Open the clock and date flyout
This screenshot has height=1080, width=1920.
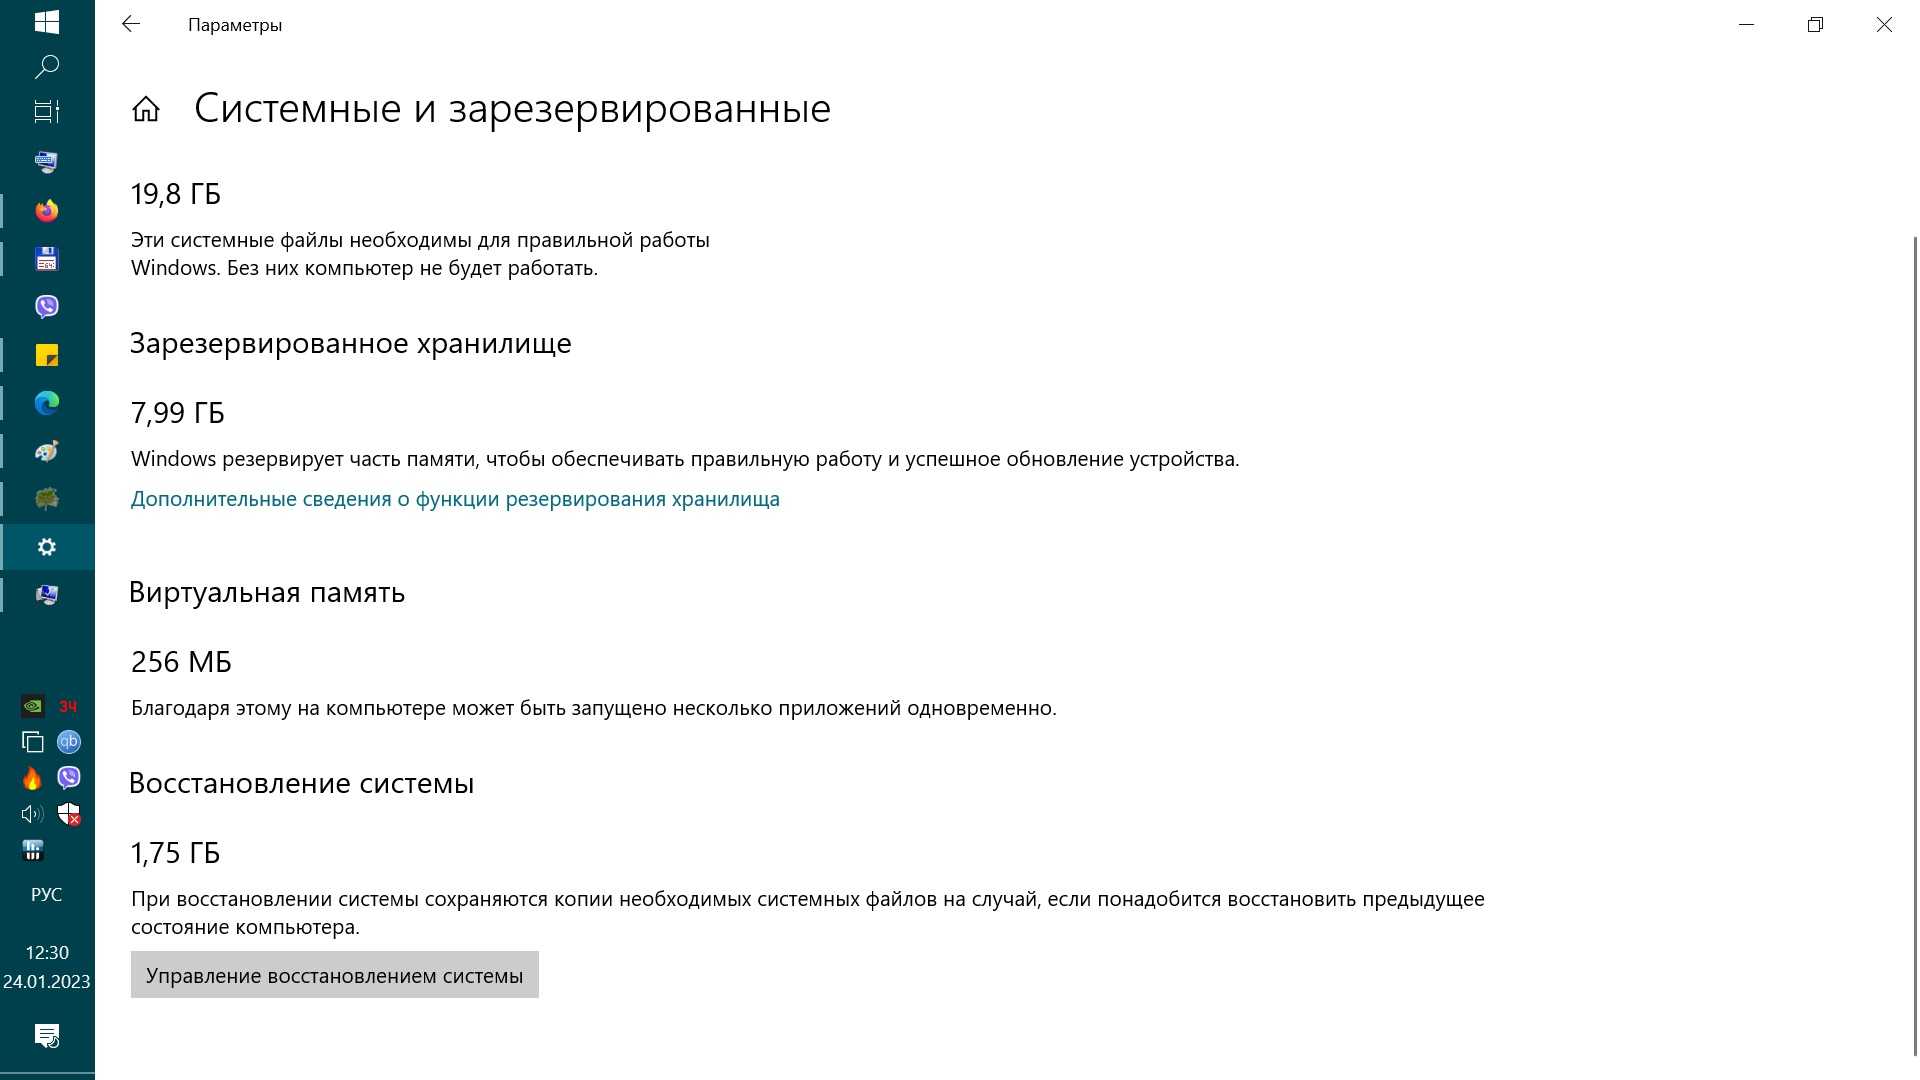click(47, 967)
